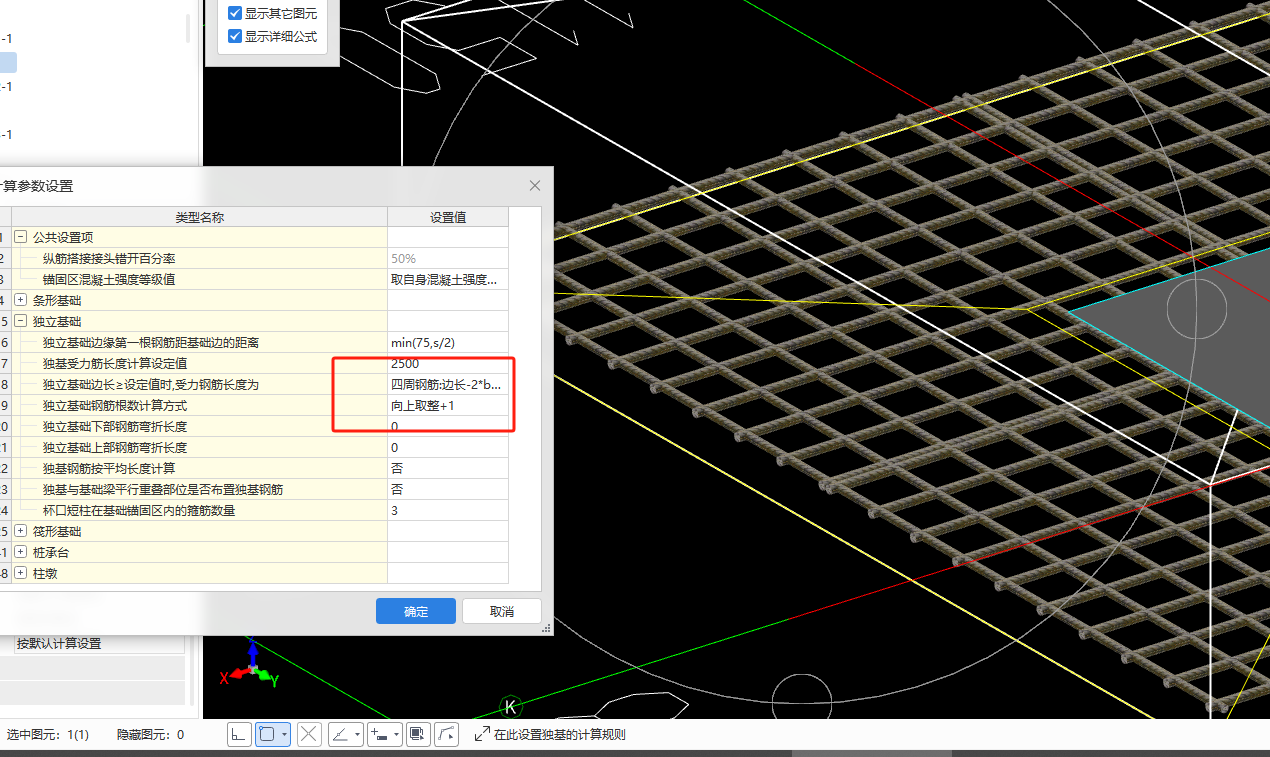Toggle the 显示其它图元 checkbox
The width and height of the screenshot is (1270, 757).
tap(235, 13)
